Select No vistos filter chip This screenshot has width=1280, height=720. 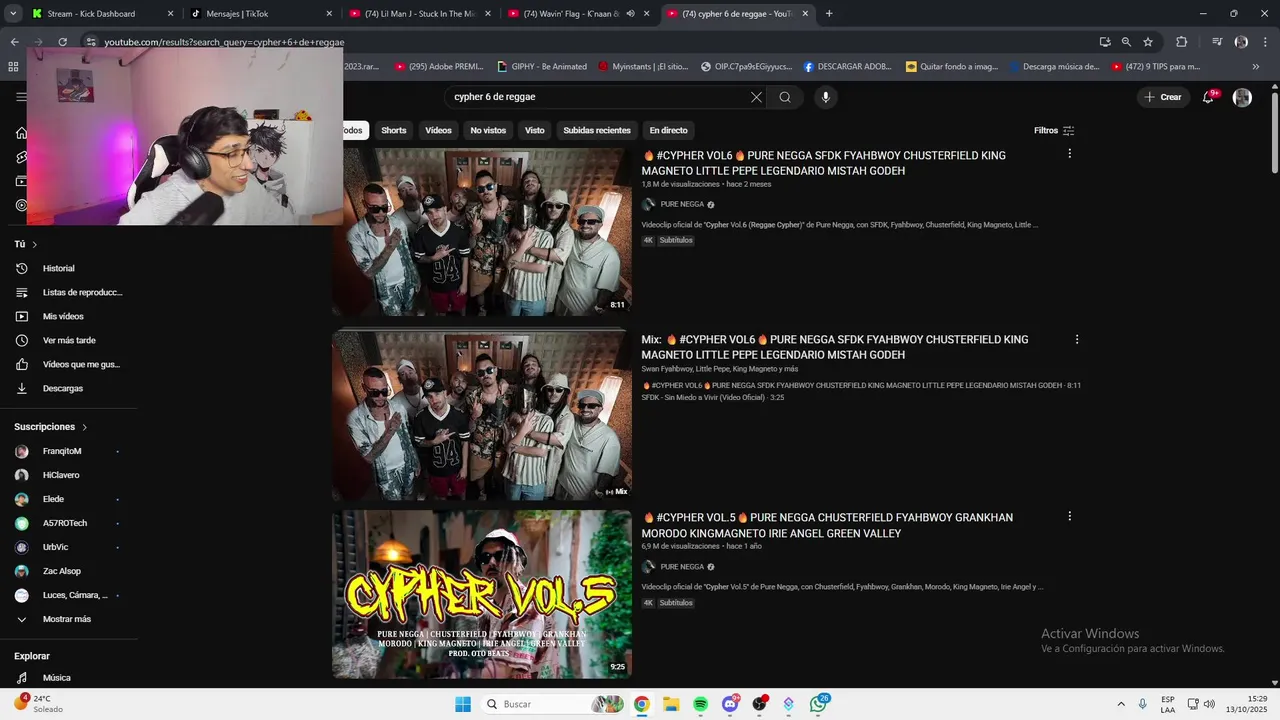pyautogui.click(x=488, y=130)
